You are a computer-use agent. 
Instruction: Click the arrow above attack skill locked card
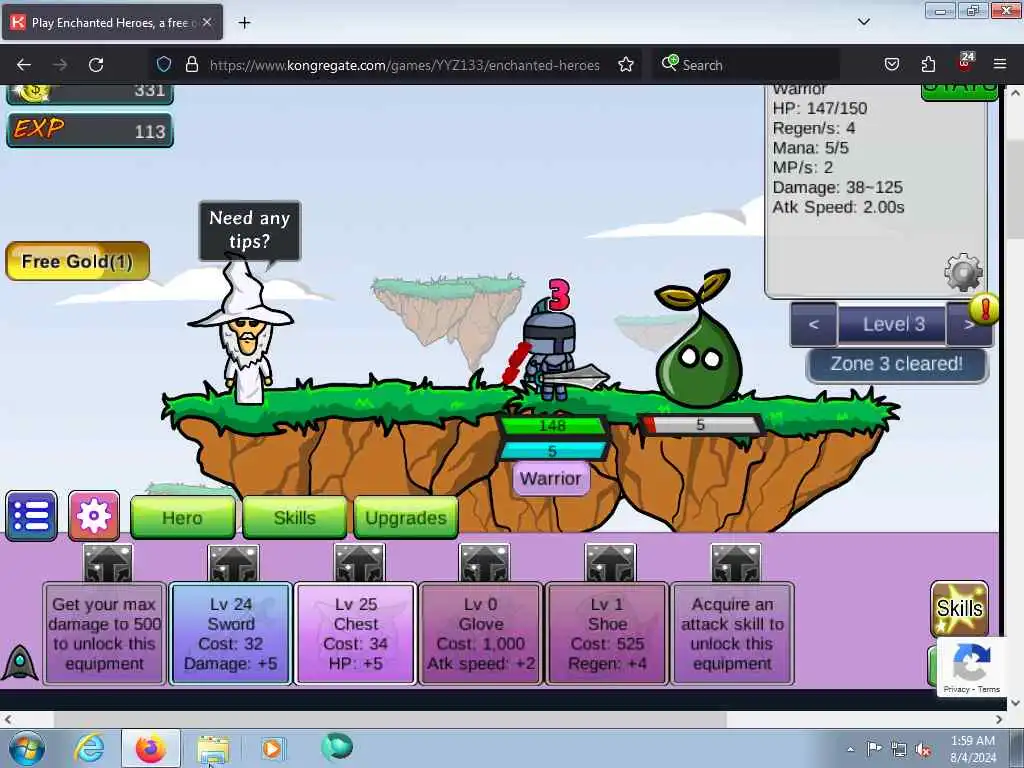[x=736, y=563]
